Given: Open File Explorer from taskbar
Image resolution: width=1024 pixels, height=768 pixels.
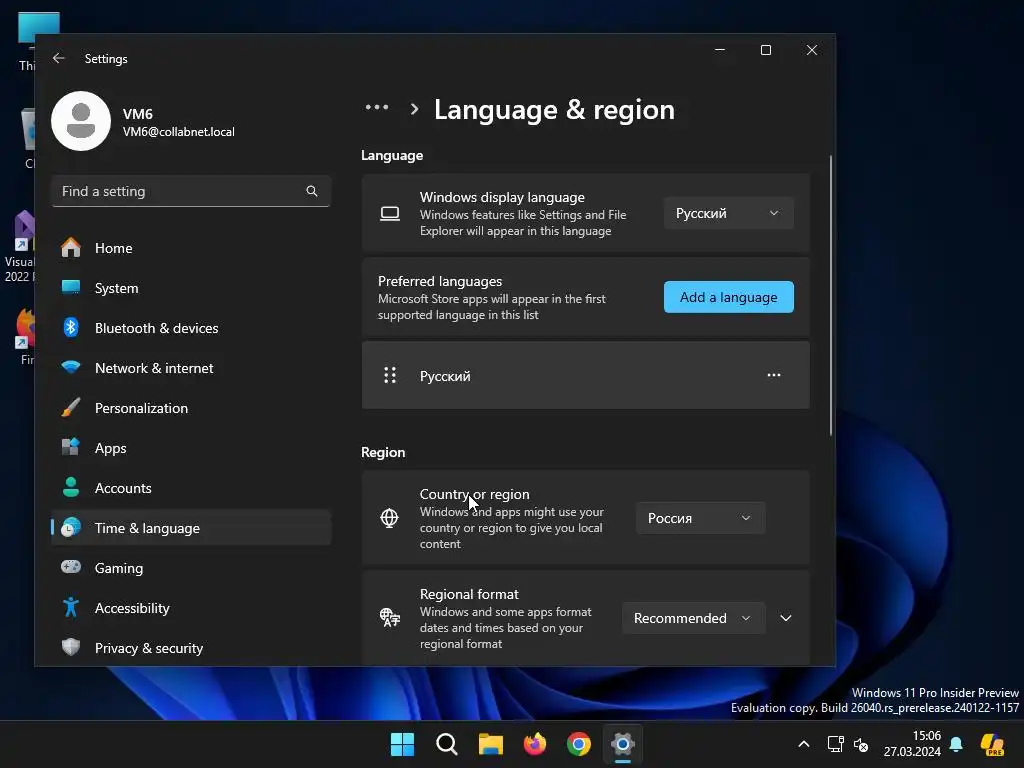Looking at the screenshot, I should pos(490,744).
